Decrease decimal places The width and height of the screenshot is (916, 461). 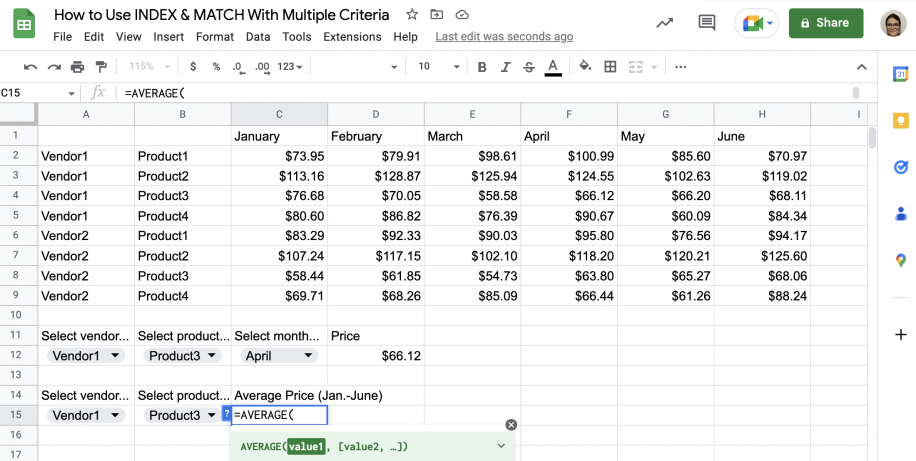238,67
